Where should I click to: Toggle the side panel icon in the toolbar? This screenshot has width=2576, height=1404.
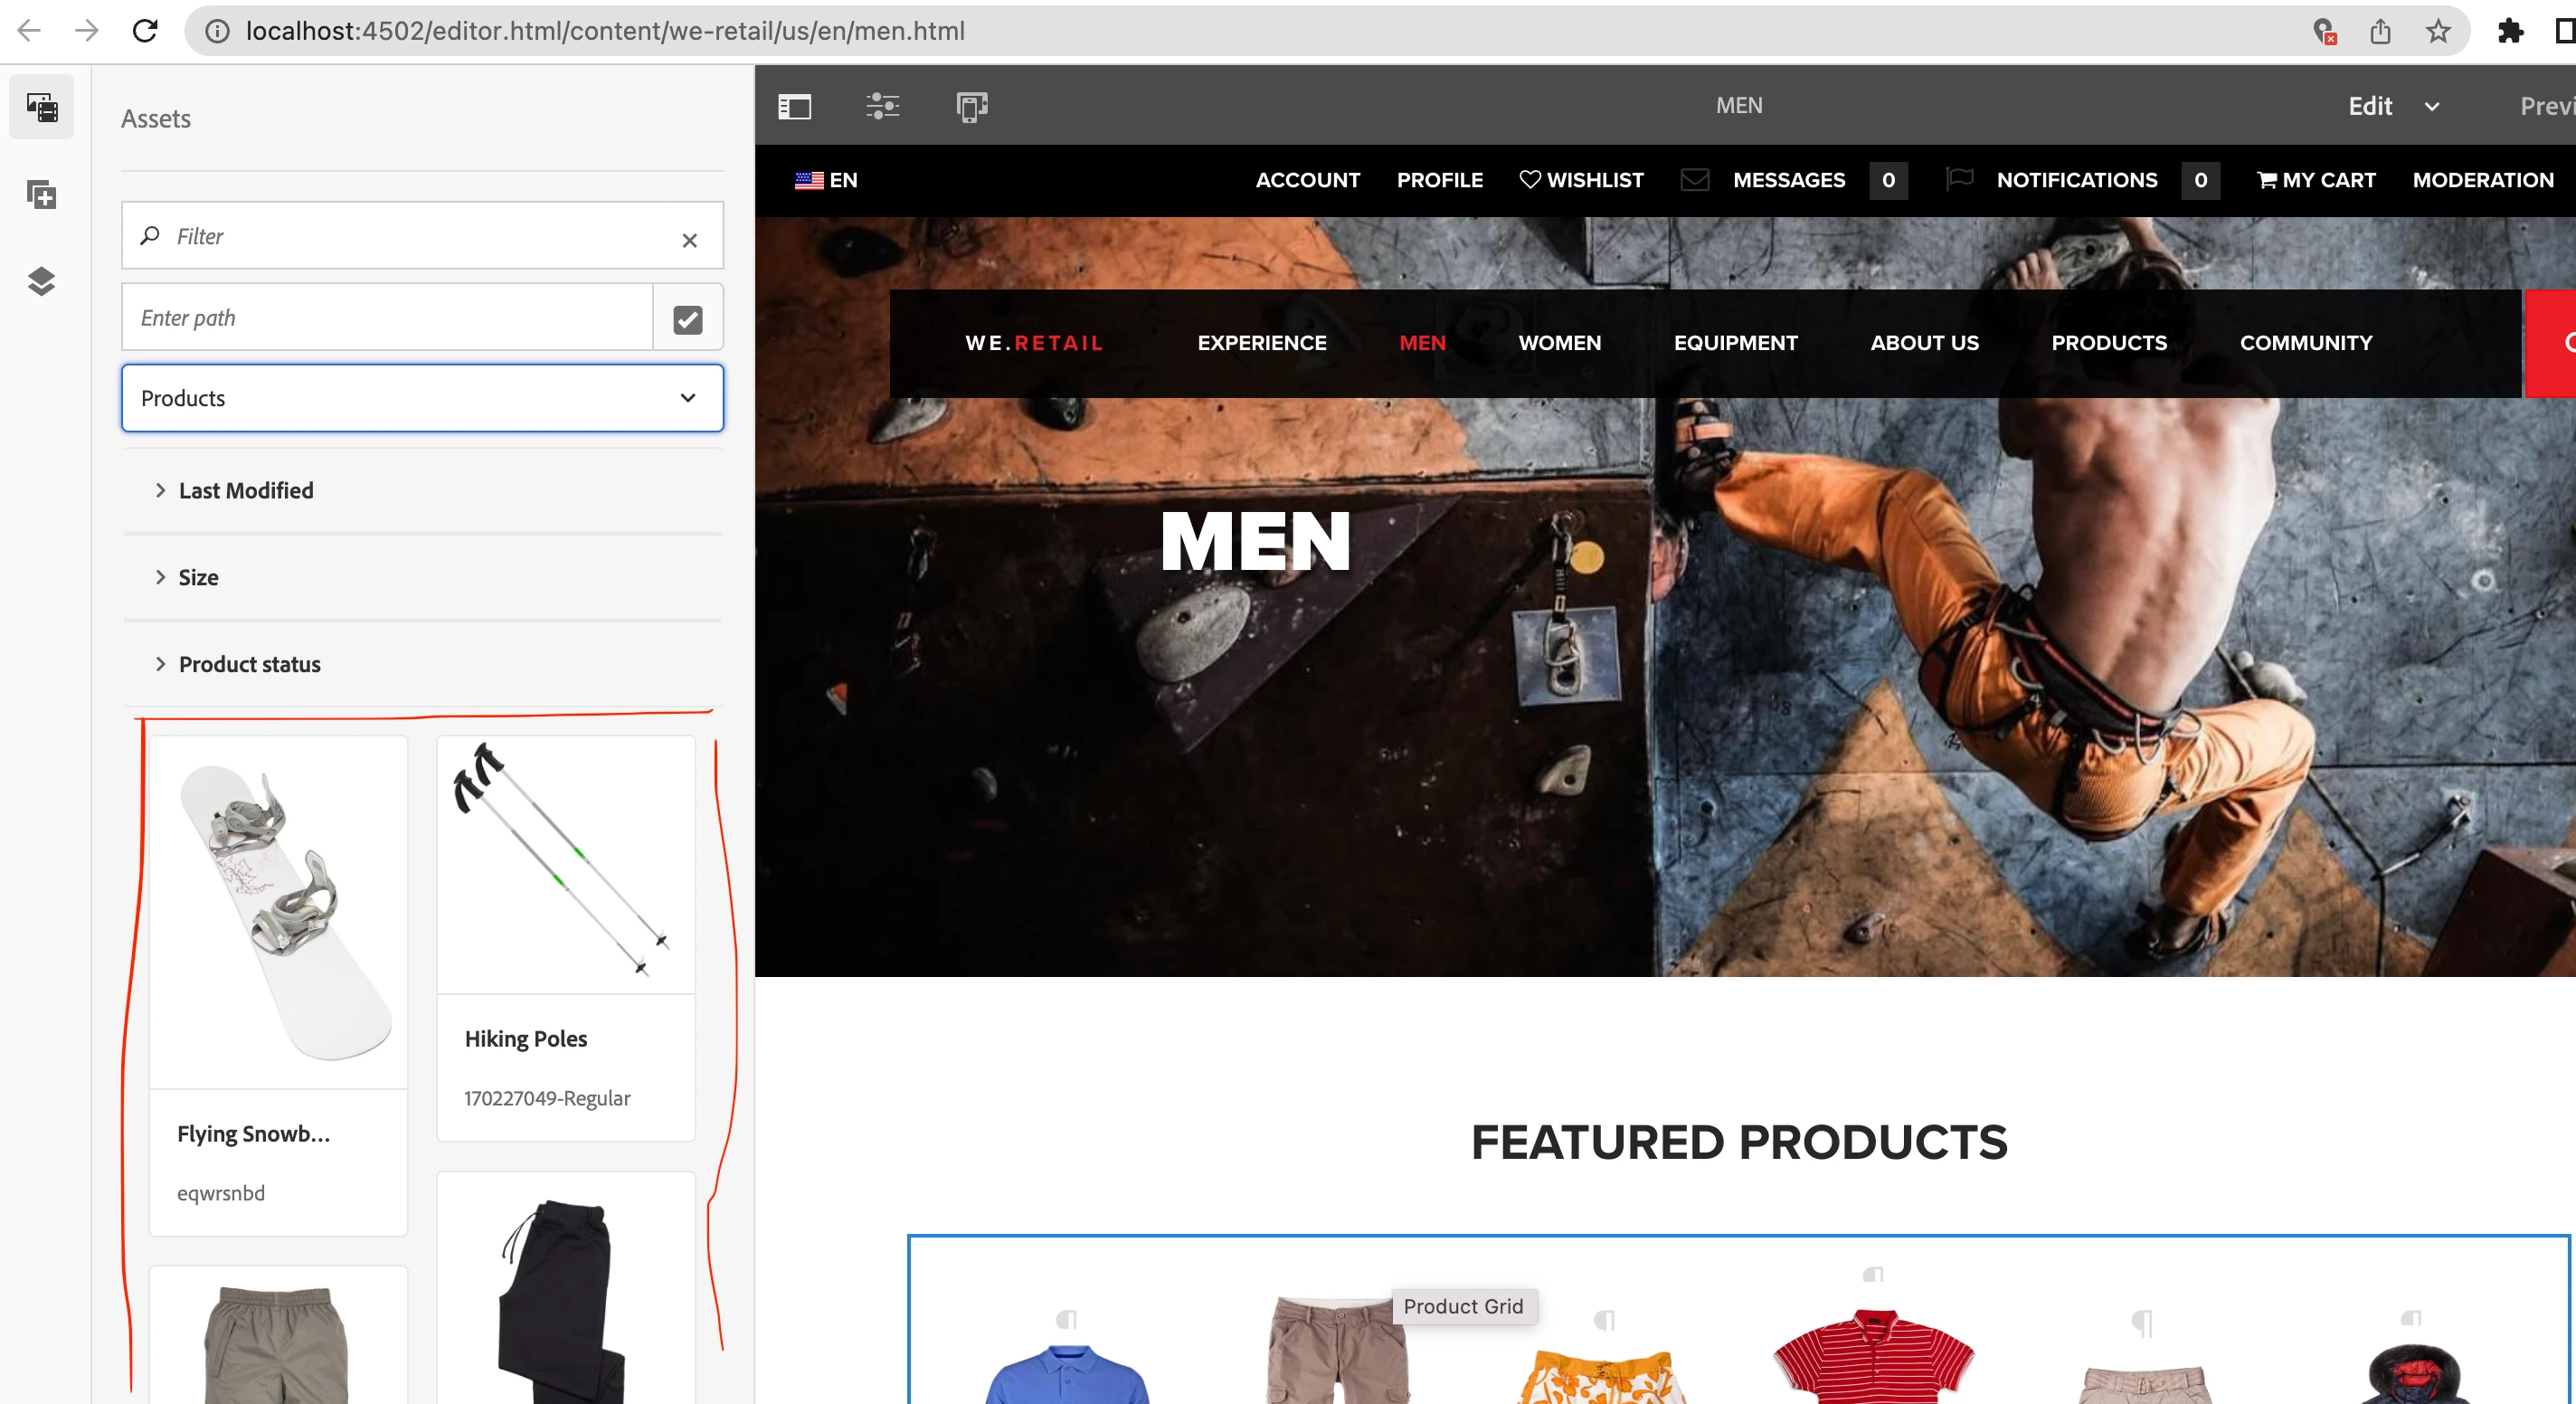[x=794, y=106]
